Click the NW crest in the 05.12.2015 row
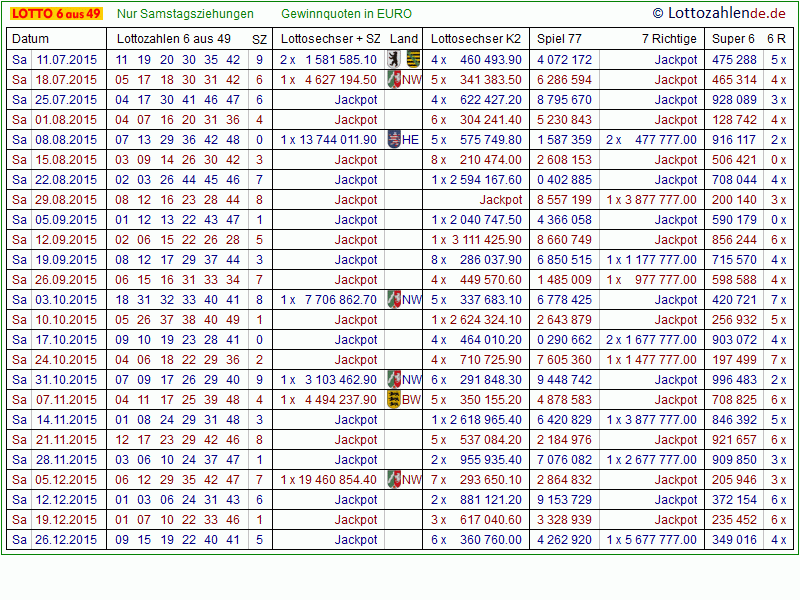800x600 pixels. [395, 480]
